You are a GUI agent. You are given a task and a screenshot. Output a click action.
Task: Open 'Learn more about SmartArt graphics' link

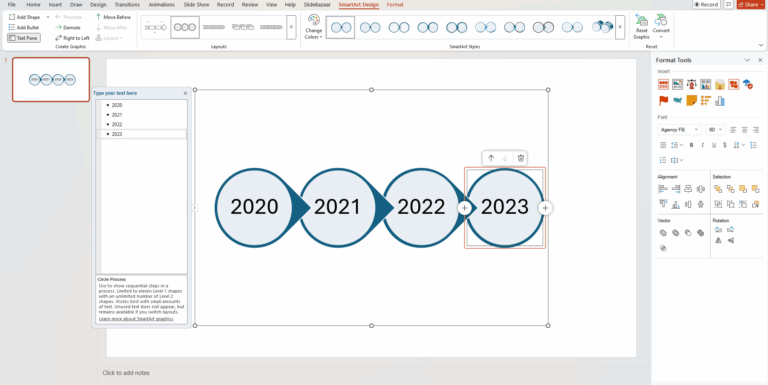point(136,319)
